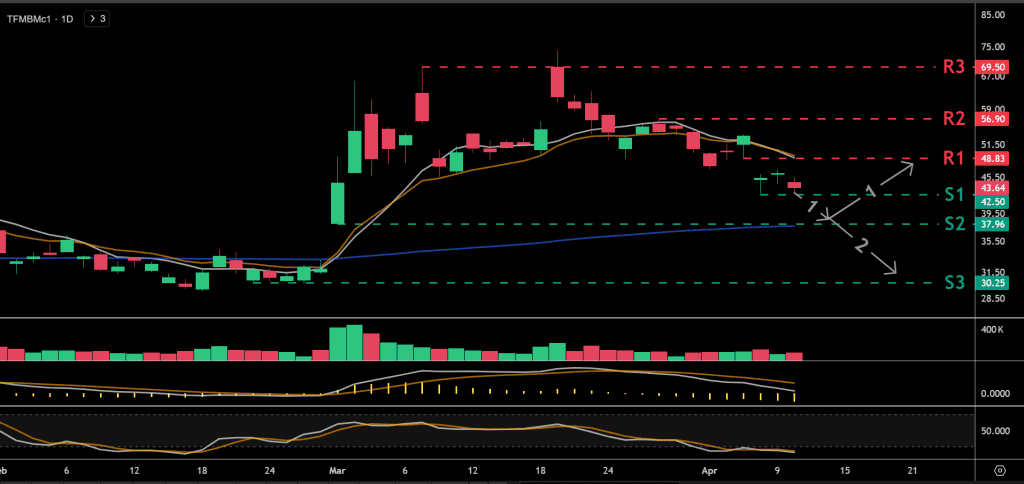This screenshot has width=1024, height=484.
Task: Select the red 56.90 price label
Action: pyautogui.click(x=991, y=119)
